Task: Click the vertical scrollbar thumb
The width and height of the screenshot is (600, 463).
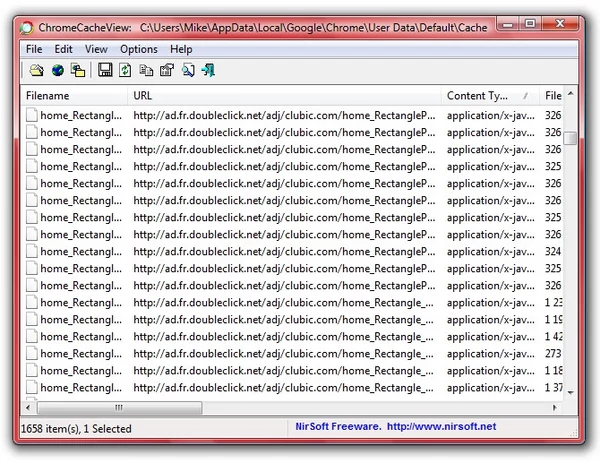Action: pyautogui.click(x=571, y=138)
